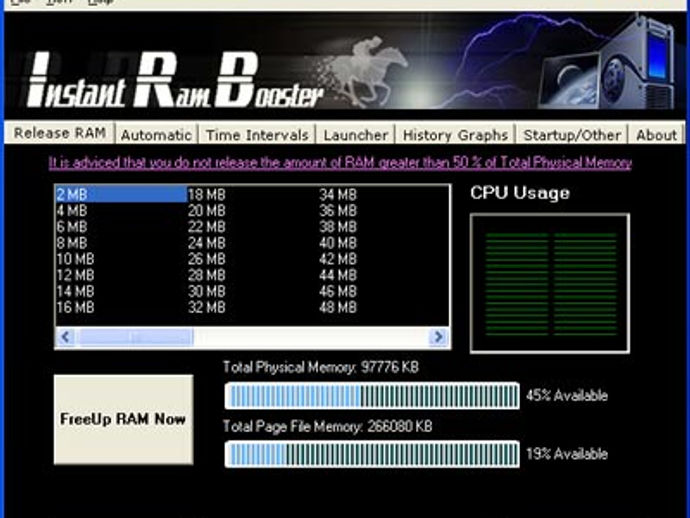Select 8 MB in the list
Screen dimensions: 690x518
[72, 243]
